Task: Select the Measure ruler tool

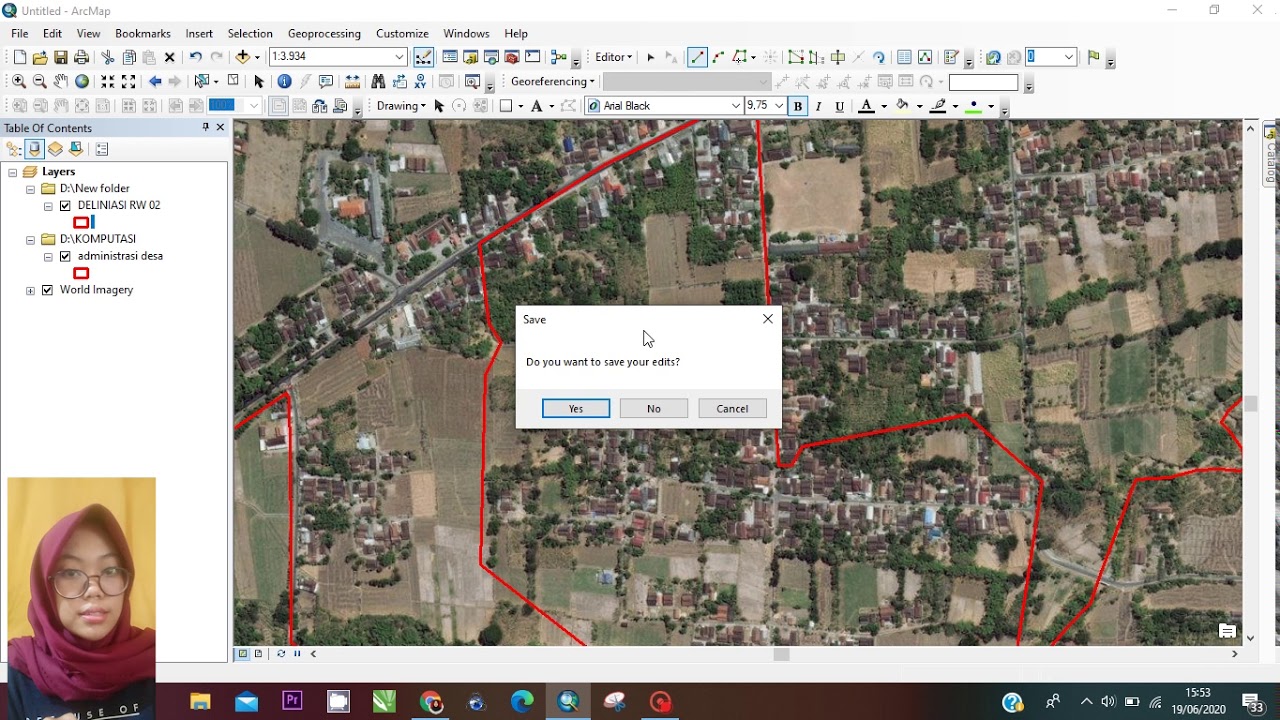Action: pyautogui.click(x=352, y=82)
